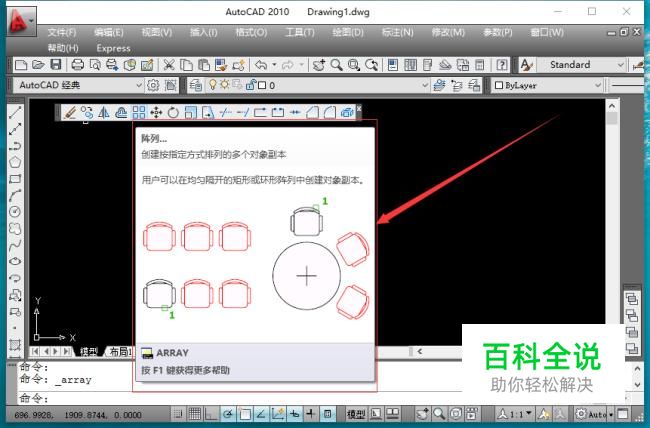Open the 文件(F) menu

(62, 32)
